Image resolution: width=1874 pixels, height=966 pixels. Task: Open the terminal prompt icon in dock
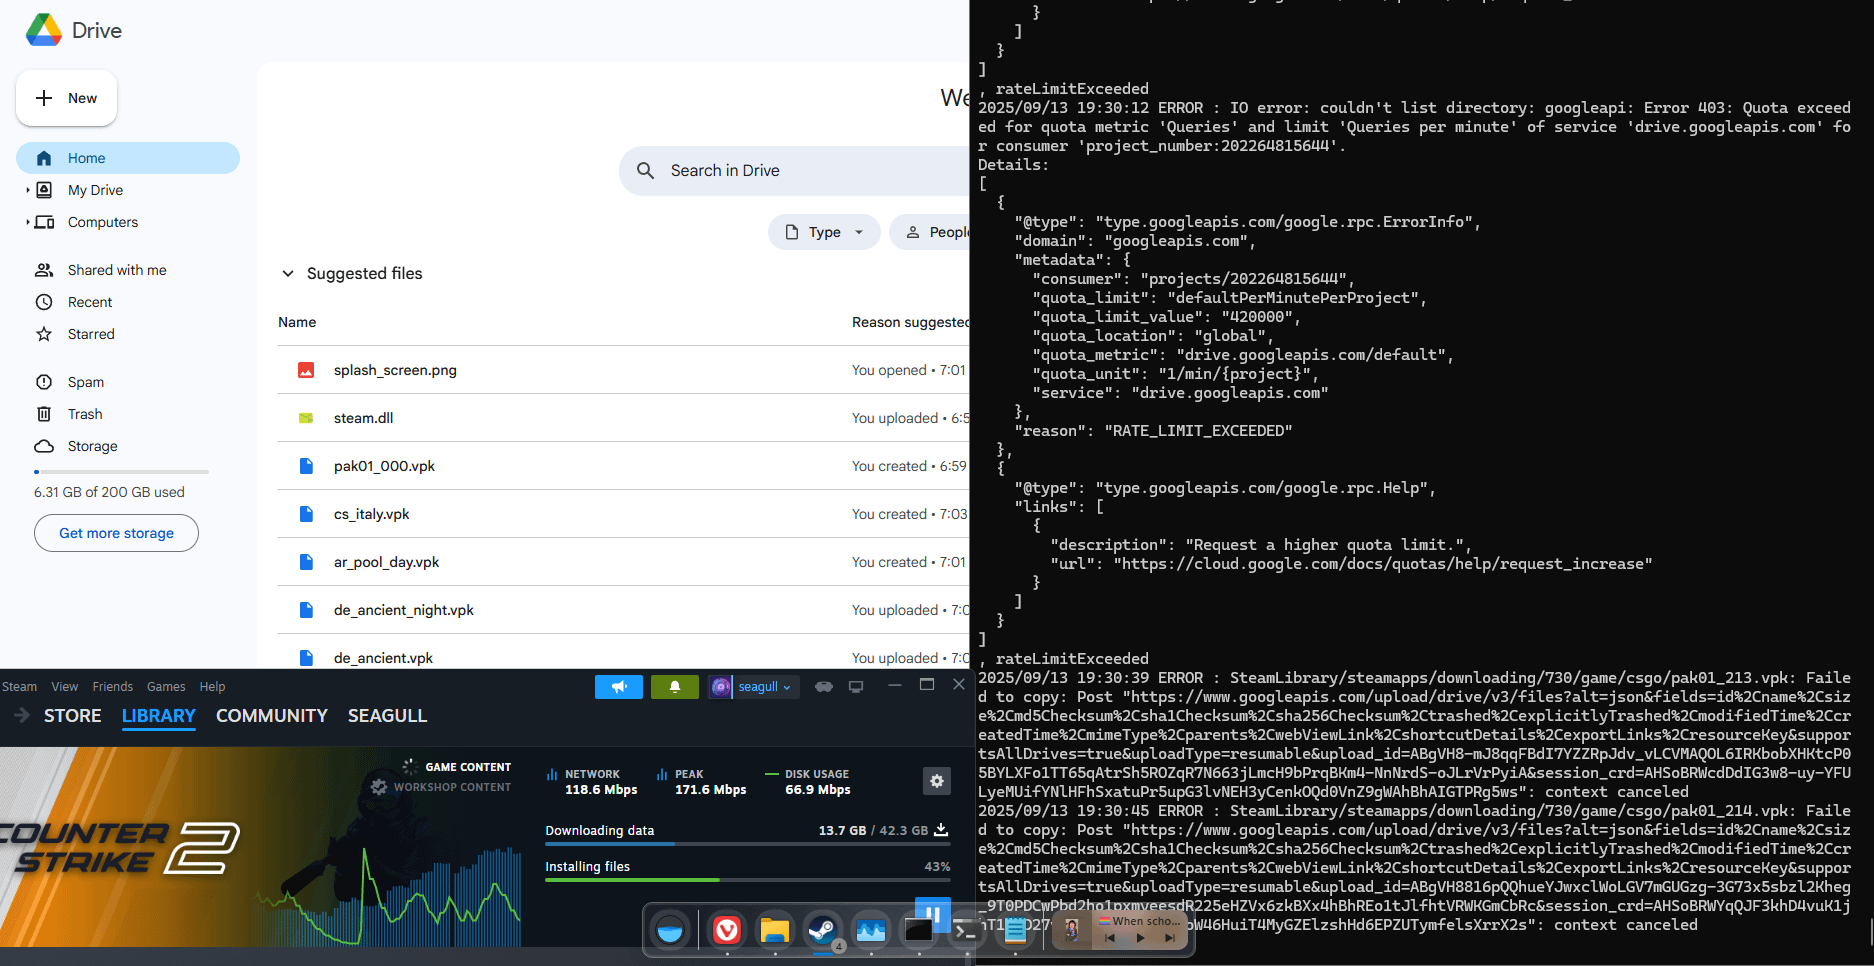point(965,931)
